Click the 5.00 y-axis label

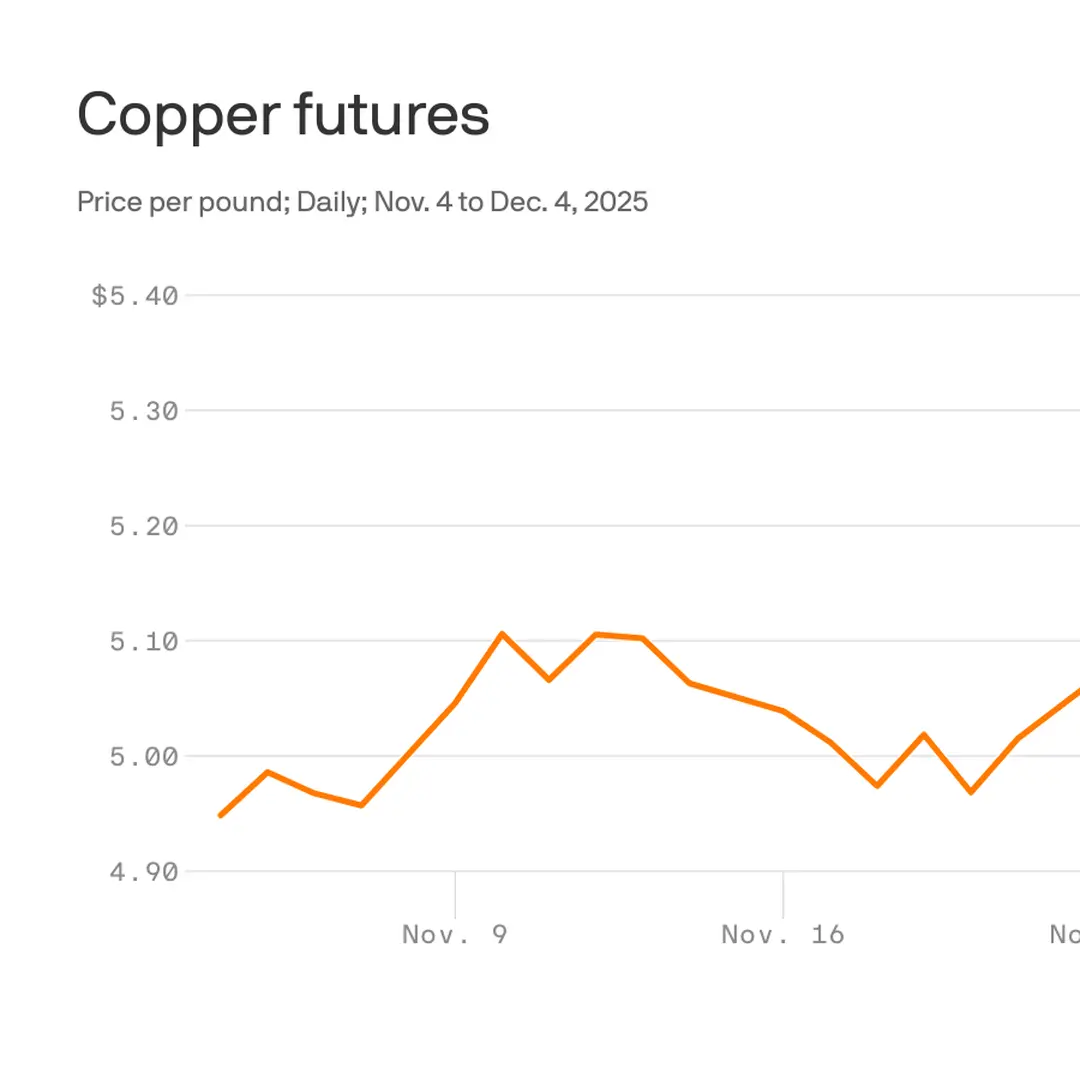[143, 756]
